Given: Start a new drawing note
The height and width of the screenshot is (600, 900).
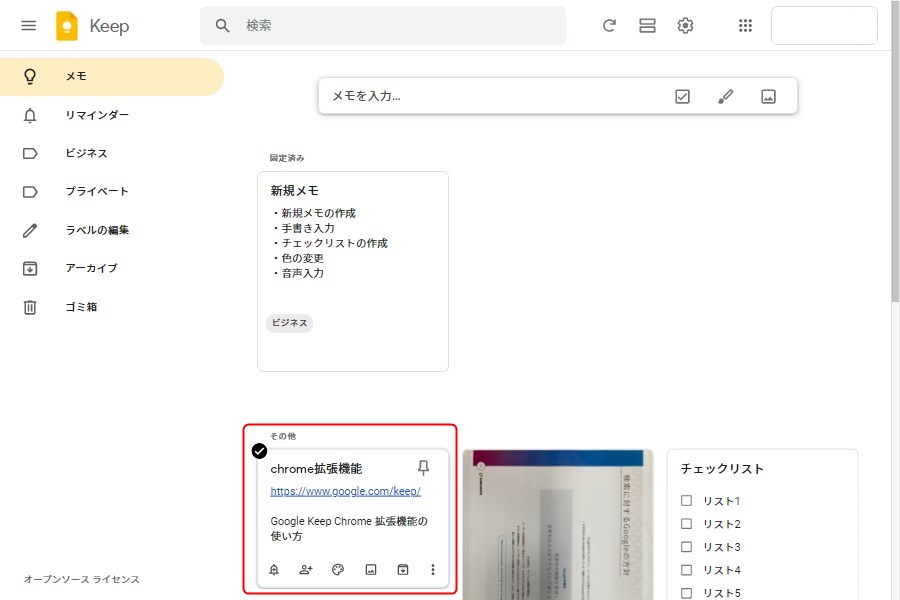Looking at the screenshot, I should point(726,97).
